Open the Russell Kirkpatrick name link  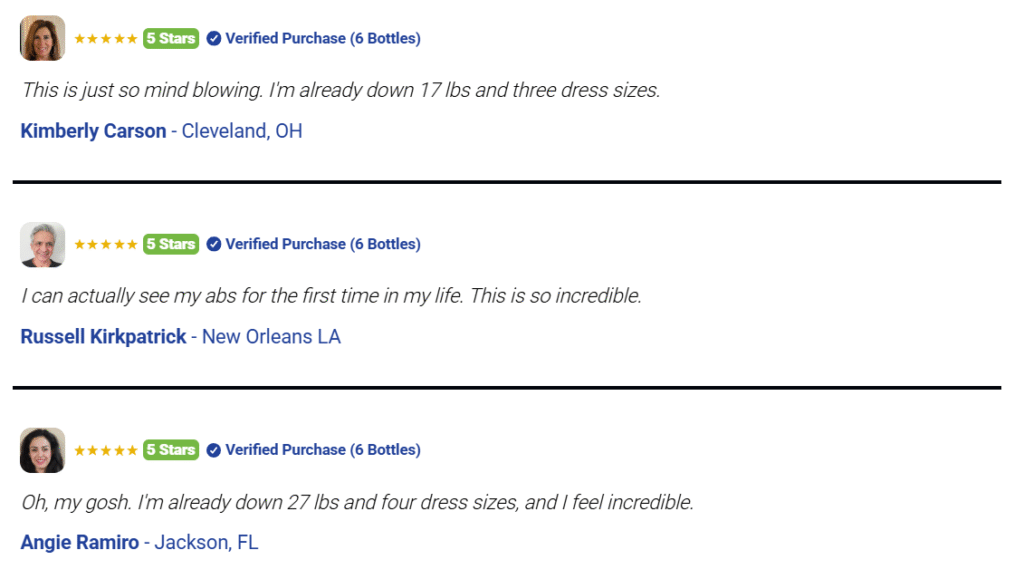coord(103,337)
